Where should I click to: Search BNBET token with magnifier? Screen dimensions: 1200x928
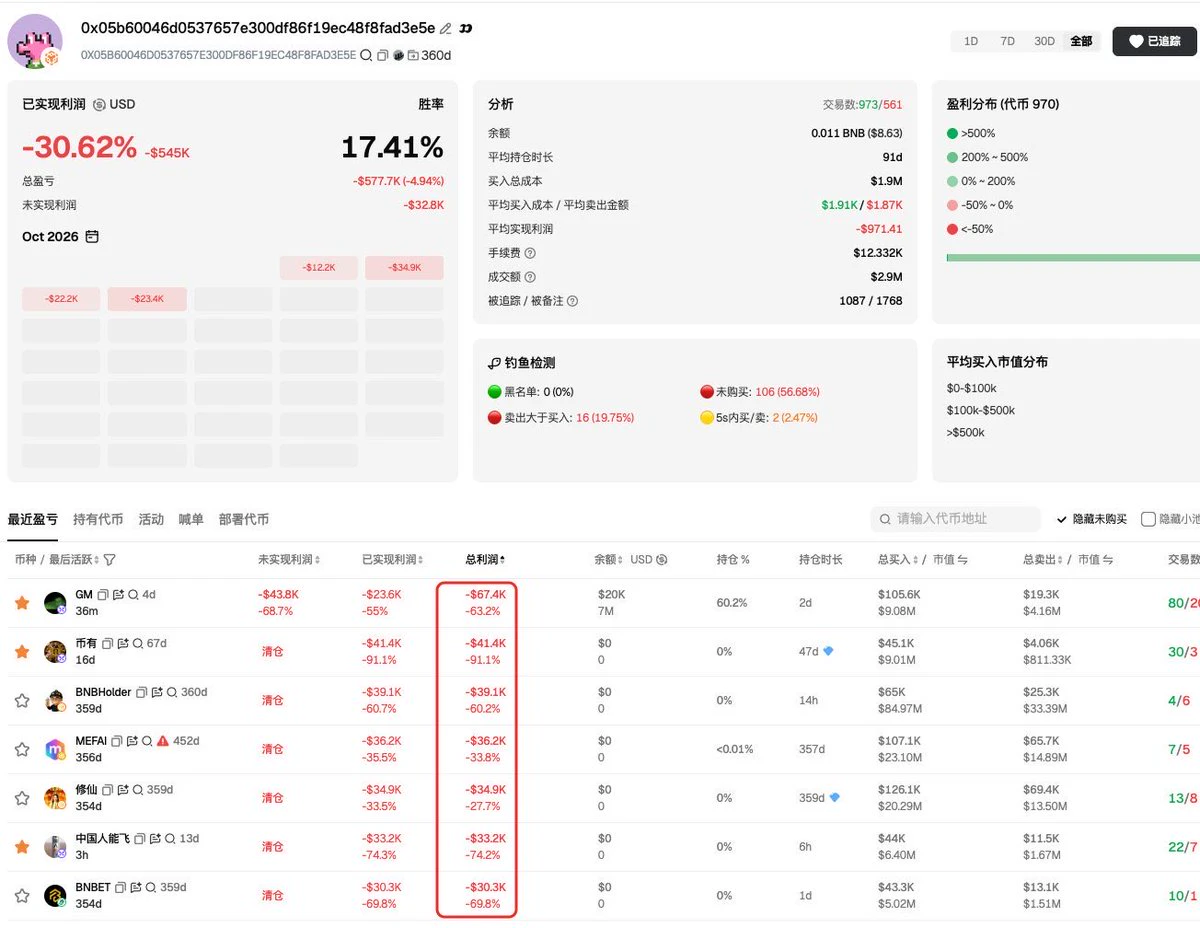tap(150, 887)
